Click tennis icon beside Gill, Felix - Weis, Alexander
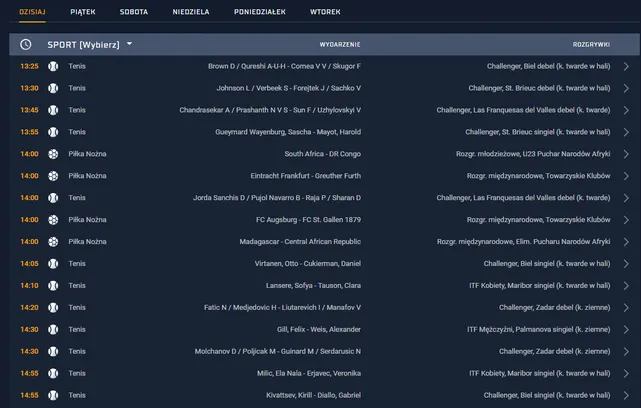Image resolution: width=641 pixels, height=408 pixels. 53,330
